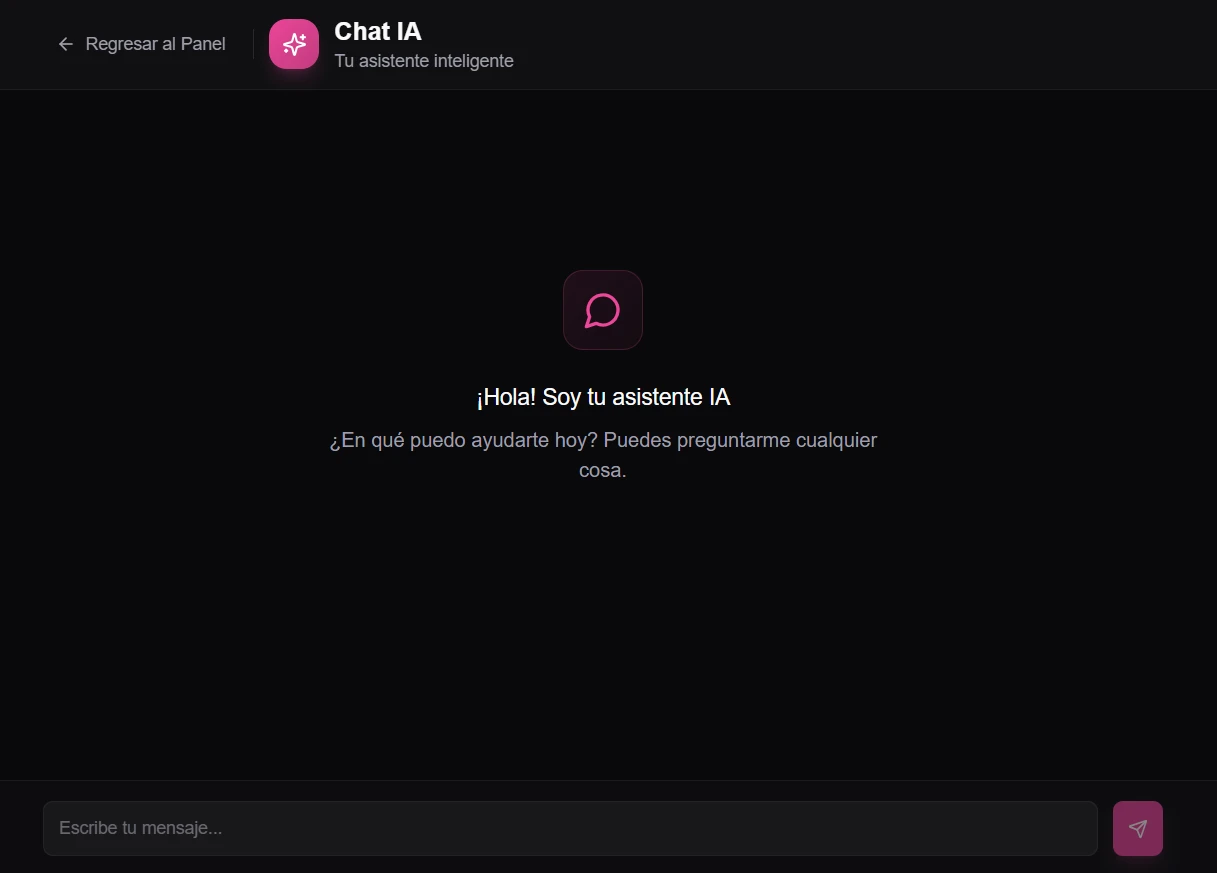Focus the Escribe tu mensaje field
This screenshot has width=1217, height=873.
[570, 828]
